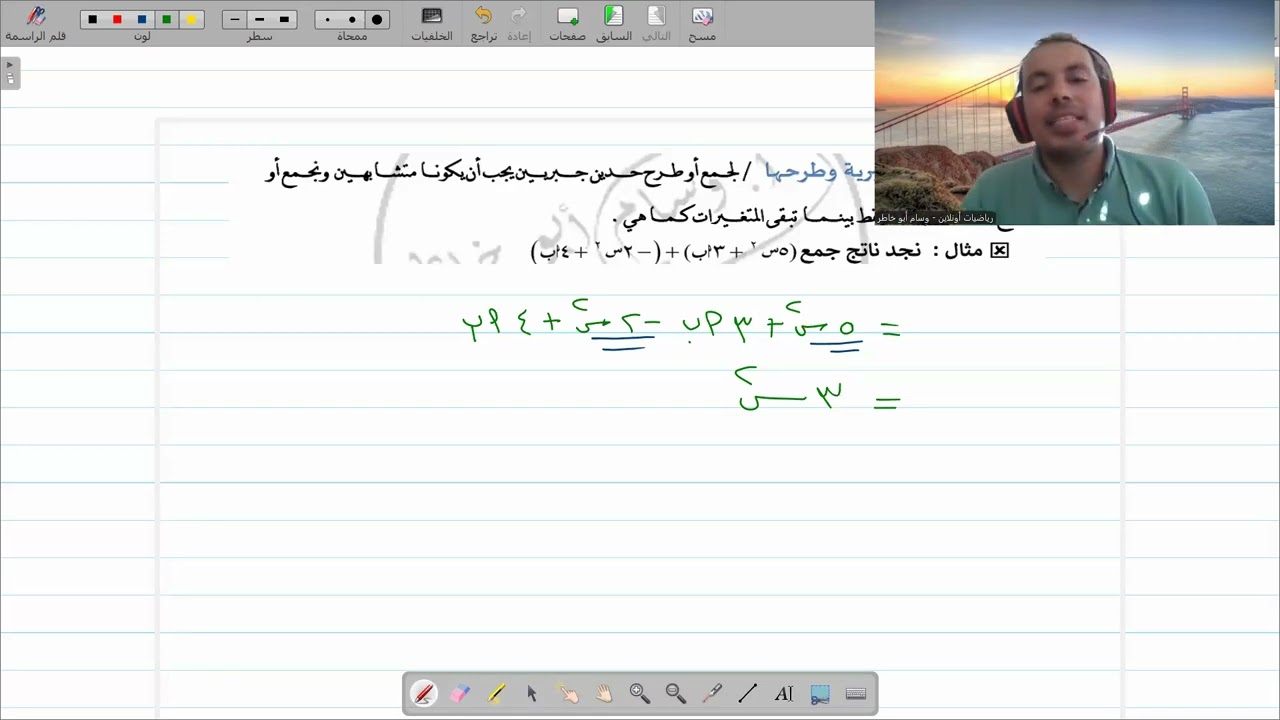Go to the previous page (السابق)
This screenshot has width=1280, height=720.
click(x=614, y=23)
